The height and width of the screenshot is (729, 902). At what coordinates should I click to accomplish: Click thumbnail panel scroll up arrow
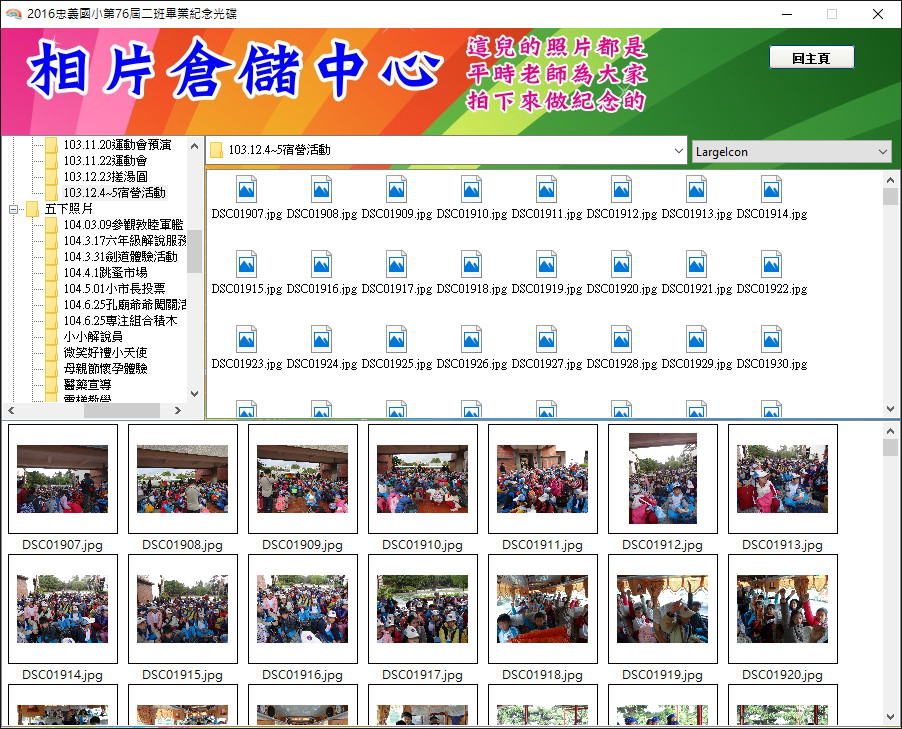pyautogui.click(x=890, y=431)
